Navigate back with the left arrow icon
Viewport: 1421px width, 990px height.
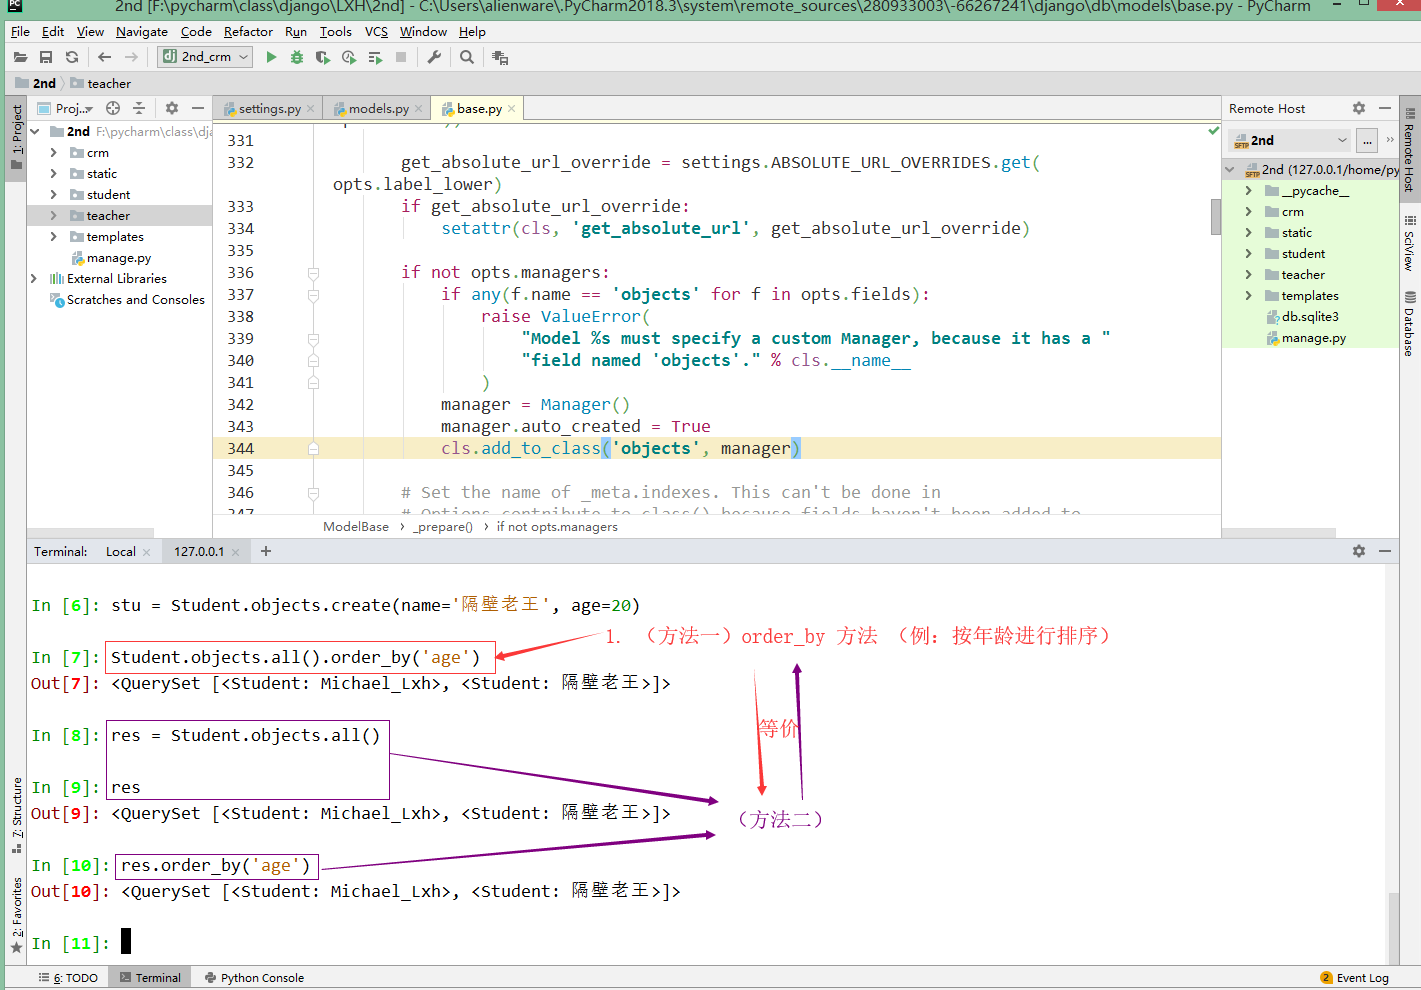click(104, 58)
